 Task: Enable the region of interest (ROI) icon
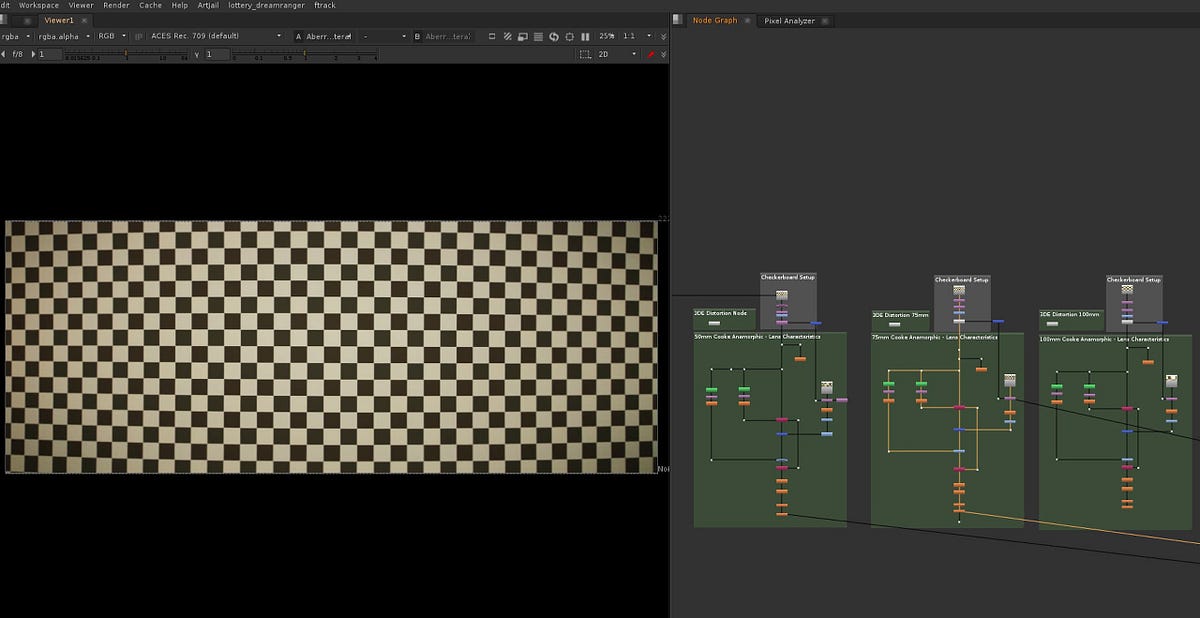tap(492, 36)
